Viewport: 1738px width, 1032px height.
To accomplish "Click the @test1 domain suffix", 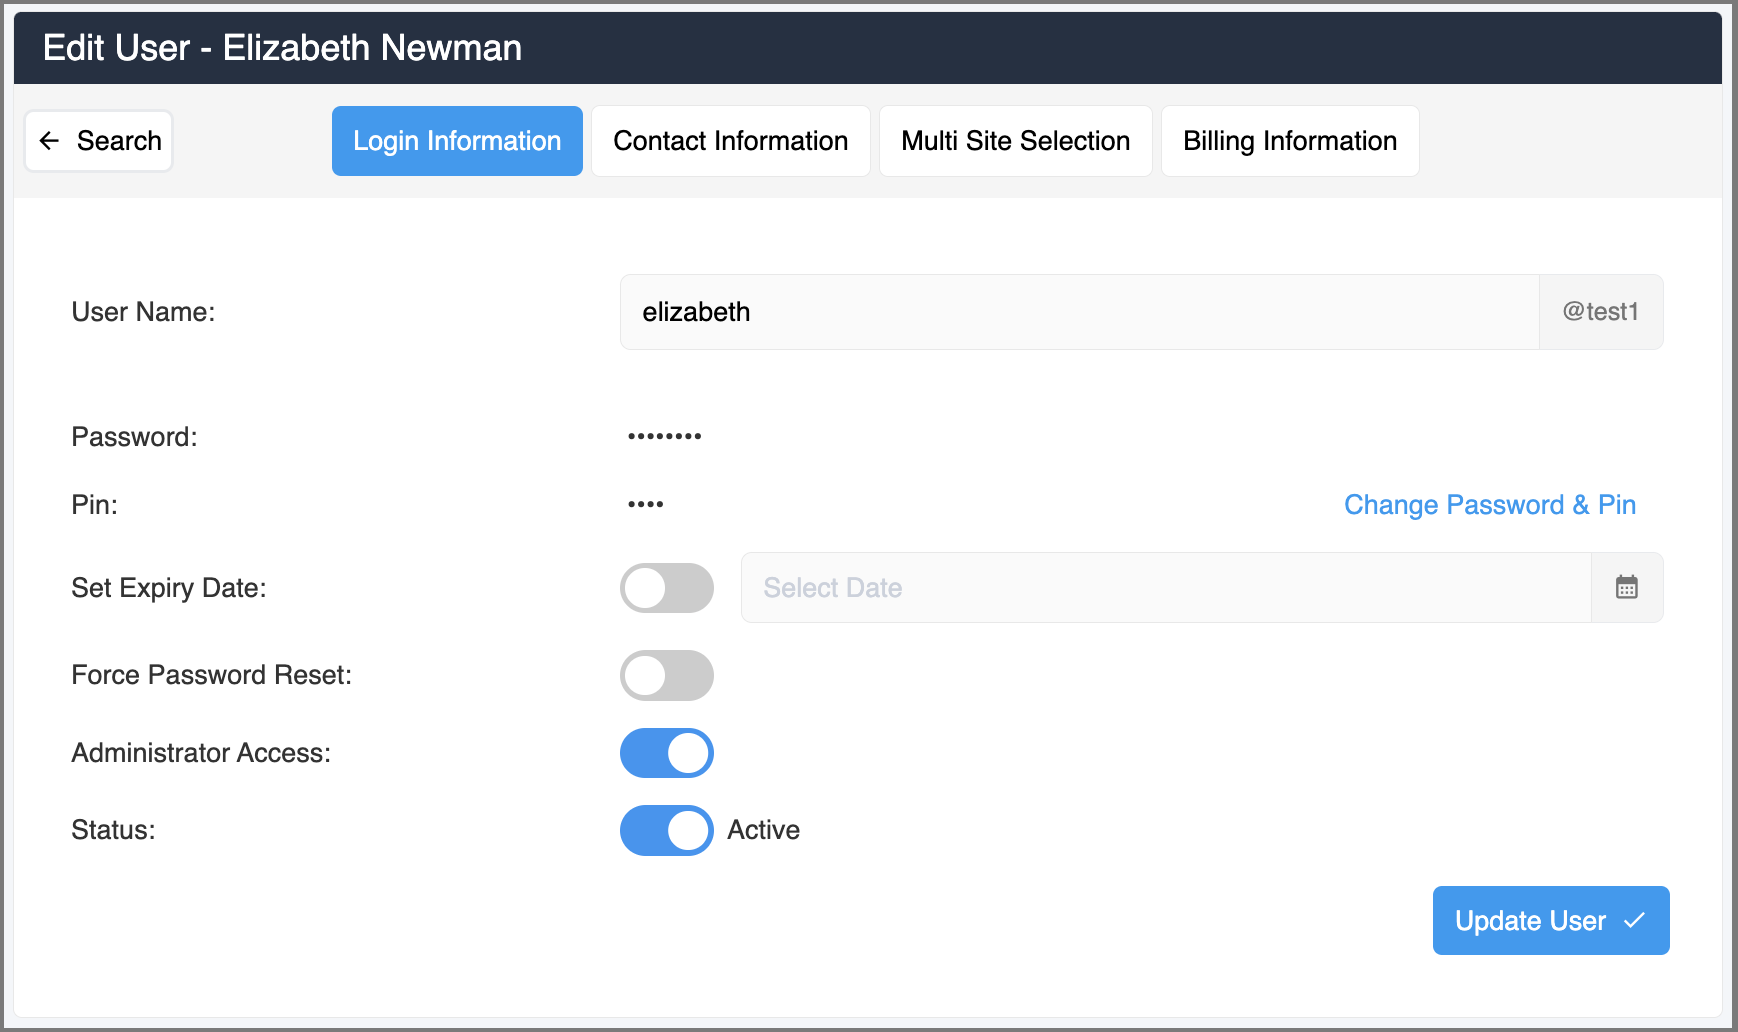I will coord(1601,312).
